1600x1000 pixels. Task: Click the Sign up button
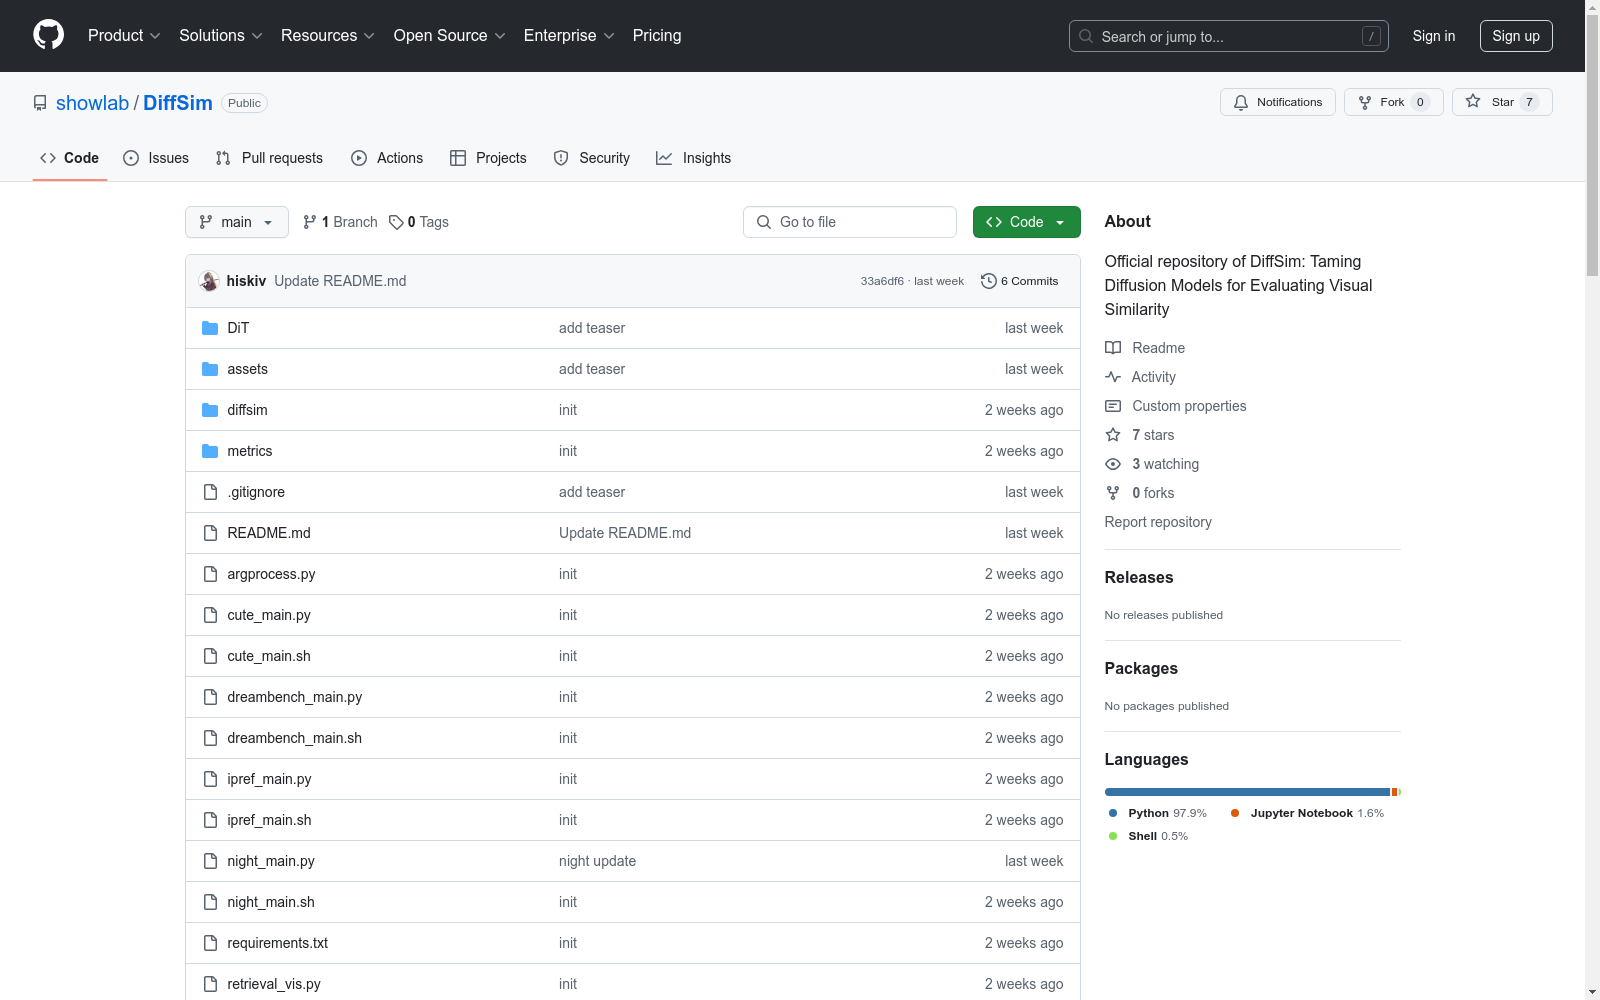[x=1516, y=36]
